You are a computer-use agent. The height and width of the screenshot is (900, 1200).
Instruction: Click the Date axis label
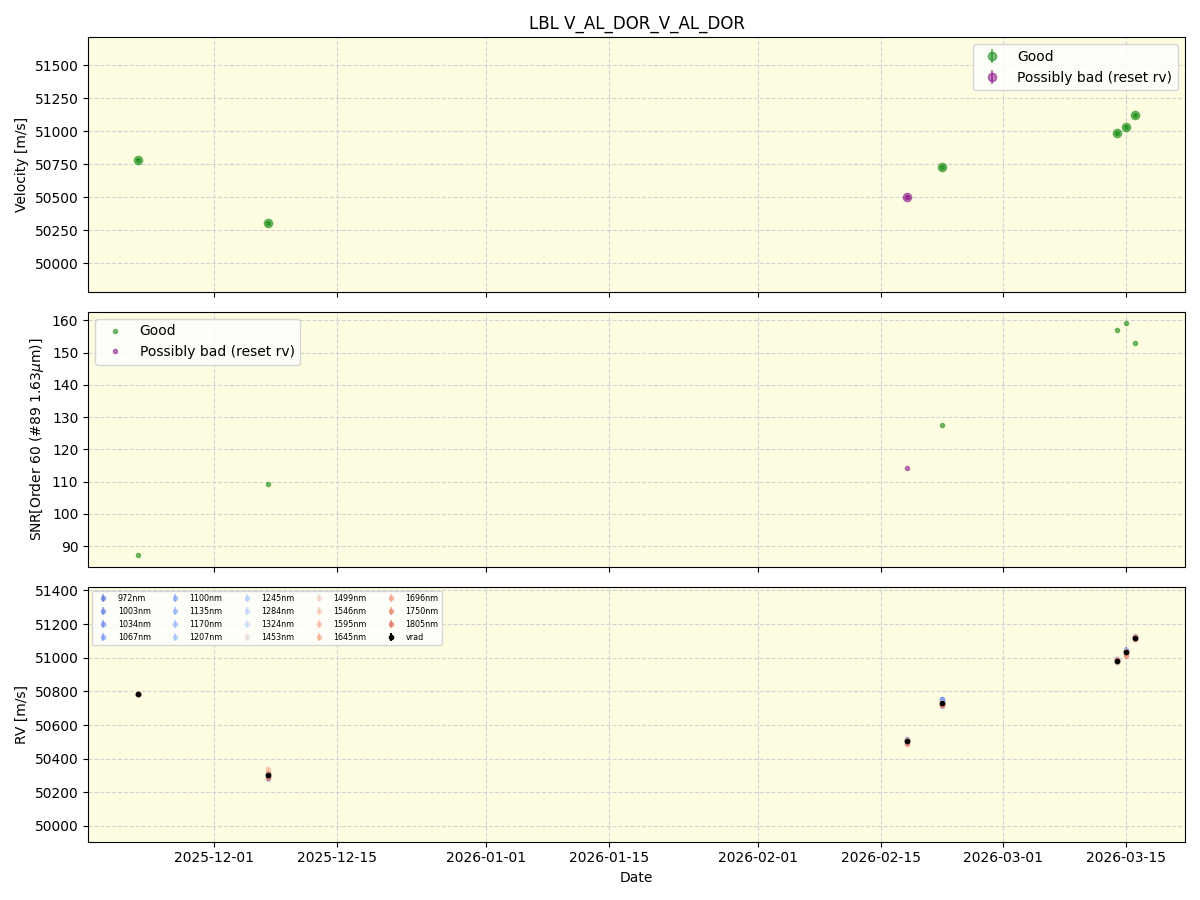click(636, 877)
